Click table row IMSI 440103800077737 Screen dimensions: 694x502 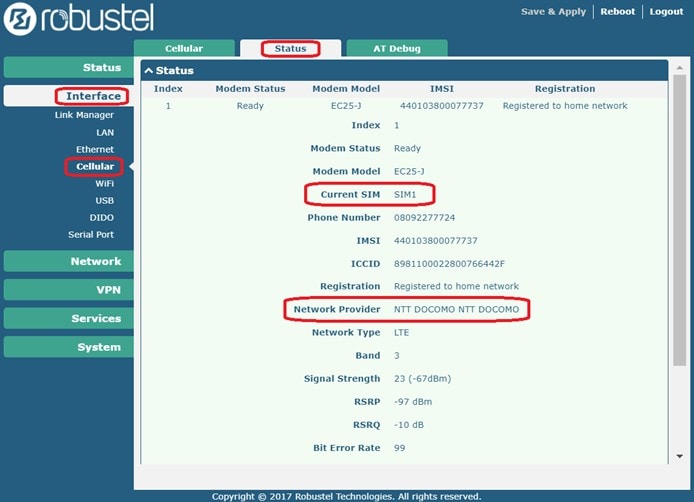pos(442,106)
